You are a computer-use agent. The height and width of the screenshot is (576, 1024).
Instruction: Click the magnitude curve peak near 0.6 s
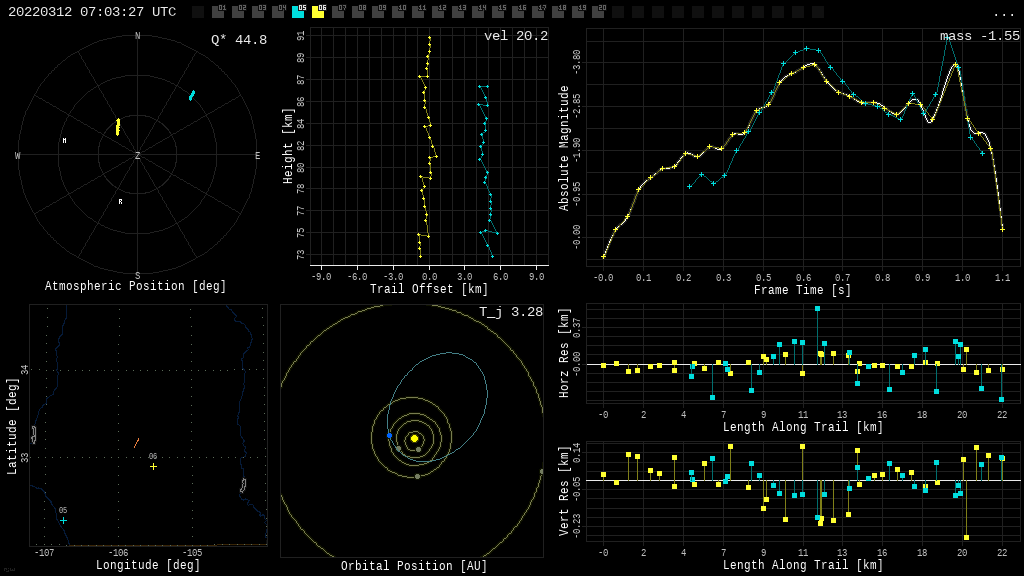pyautogui.click(x=812, y=64)
